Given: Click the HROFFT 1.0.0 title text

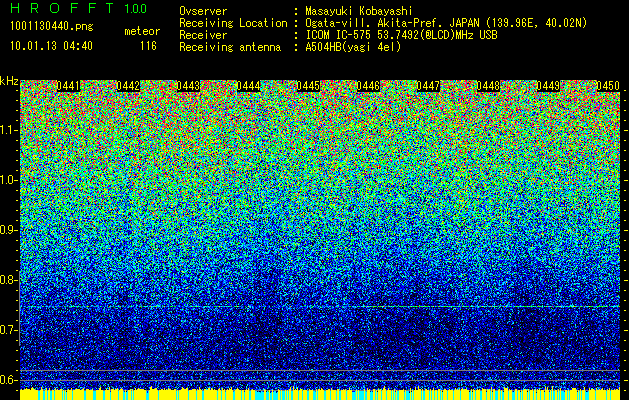Looking at the screenshot, I should pyautogui.click(x=79, y=8).
